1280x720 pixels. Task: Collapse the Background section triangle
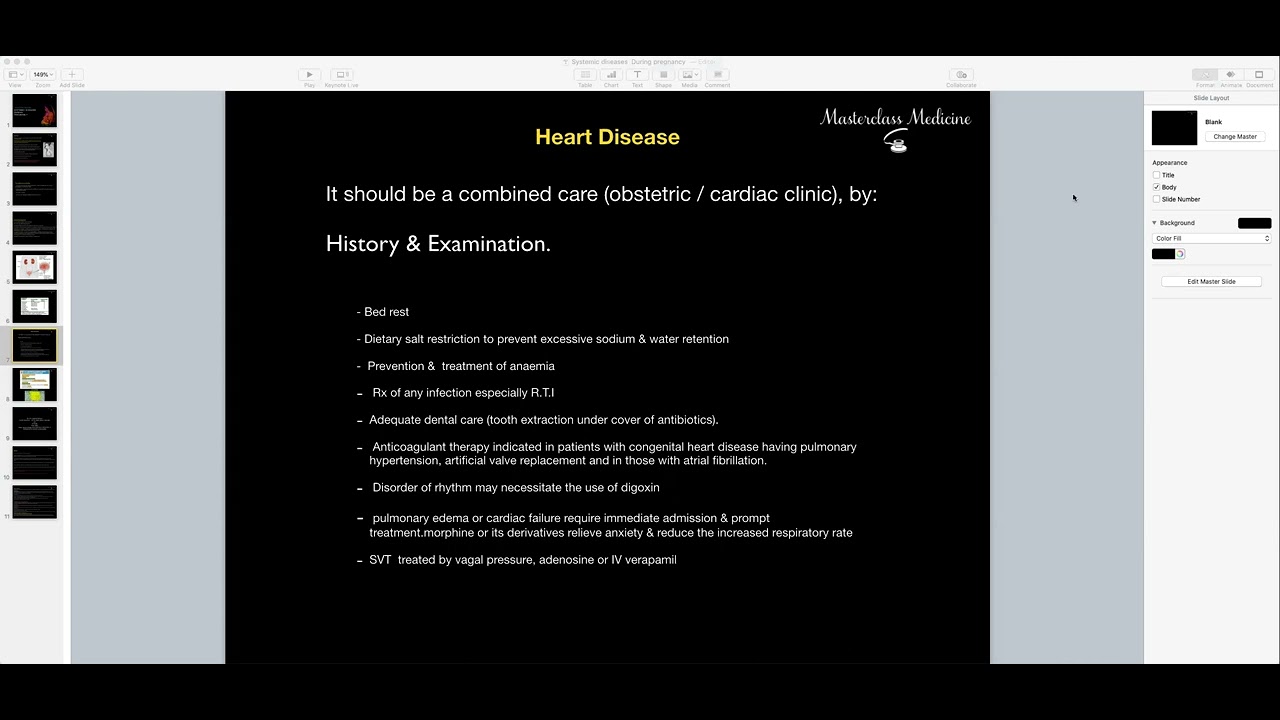[1154, 223]
